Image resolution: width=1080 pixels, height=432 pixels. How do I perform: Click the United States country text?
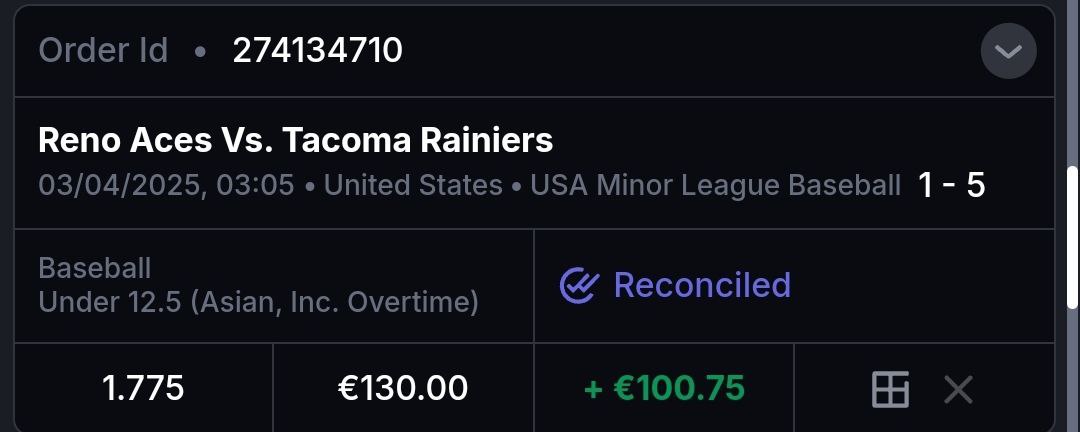413,185
